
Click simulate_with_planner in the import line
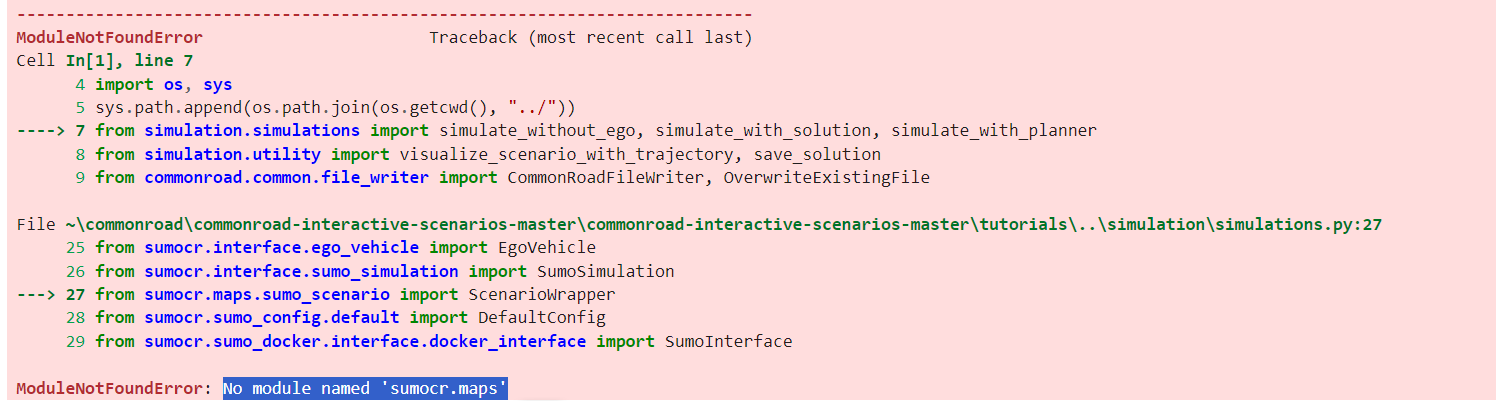(994, 131)
